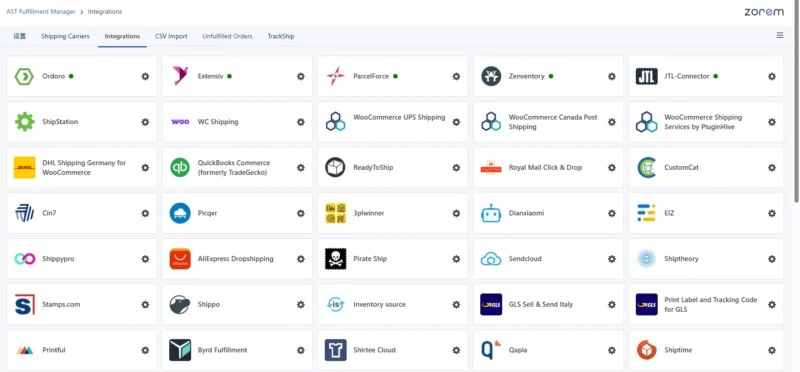This screenshot has width=800, height=372.
Task: Click the Sendcloud name text
Action: click(525, 259)
